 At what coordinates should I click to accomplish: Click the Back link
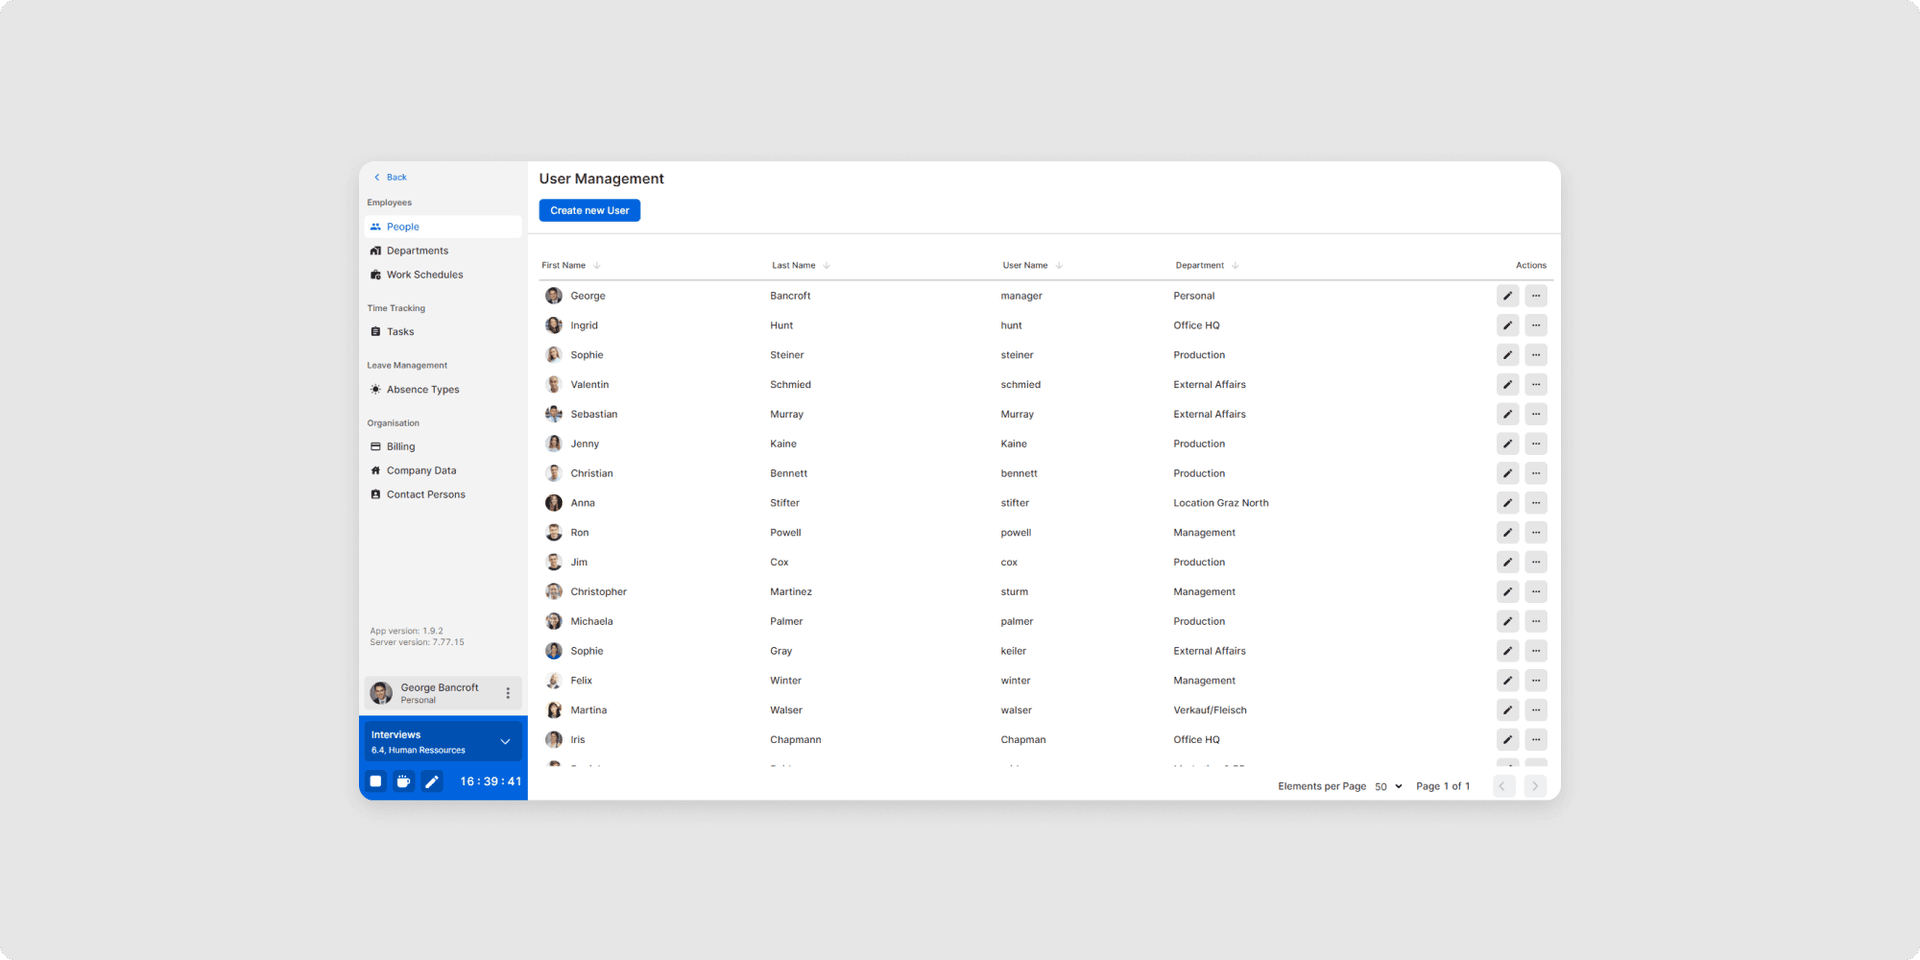390,177
